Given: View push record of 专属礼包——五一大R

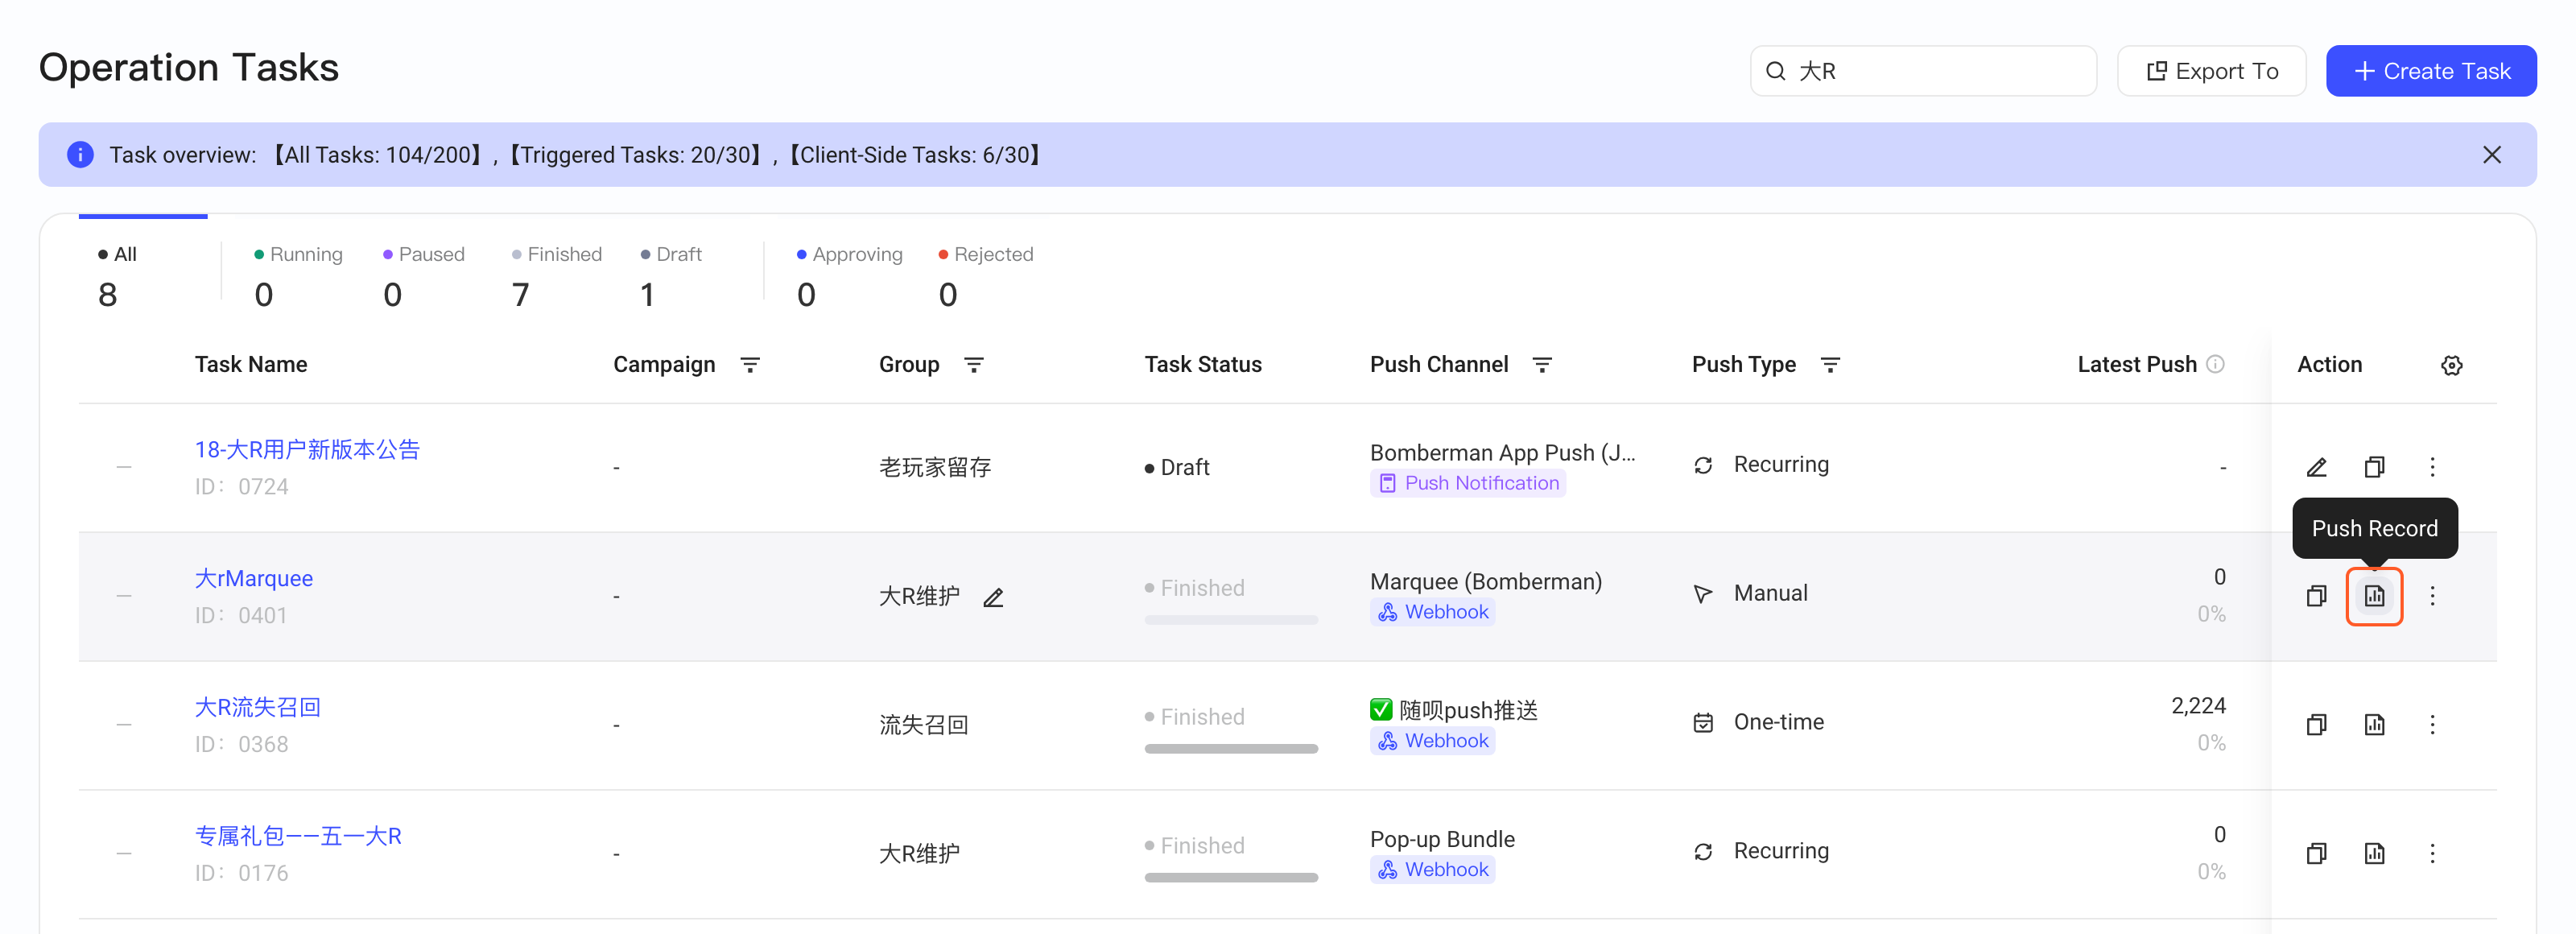Looking at the screenshot, I should tap(2374, 853).
